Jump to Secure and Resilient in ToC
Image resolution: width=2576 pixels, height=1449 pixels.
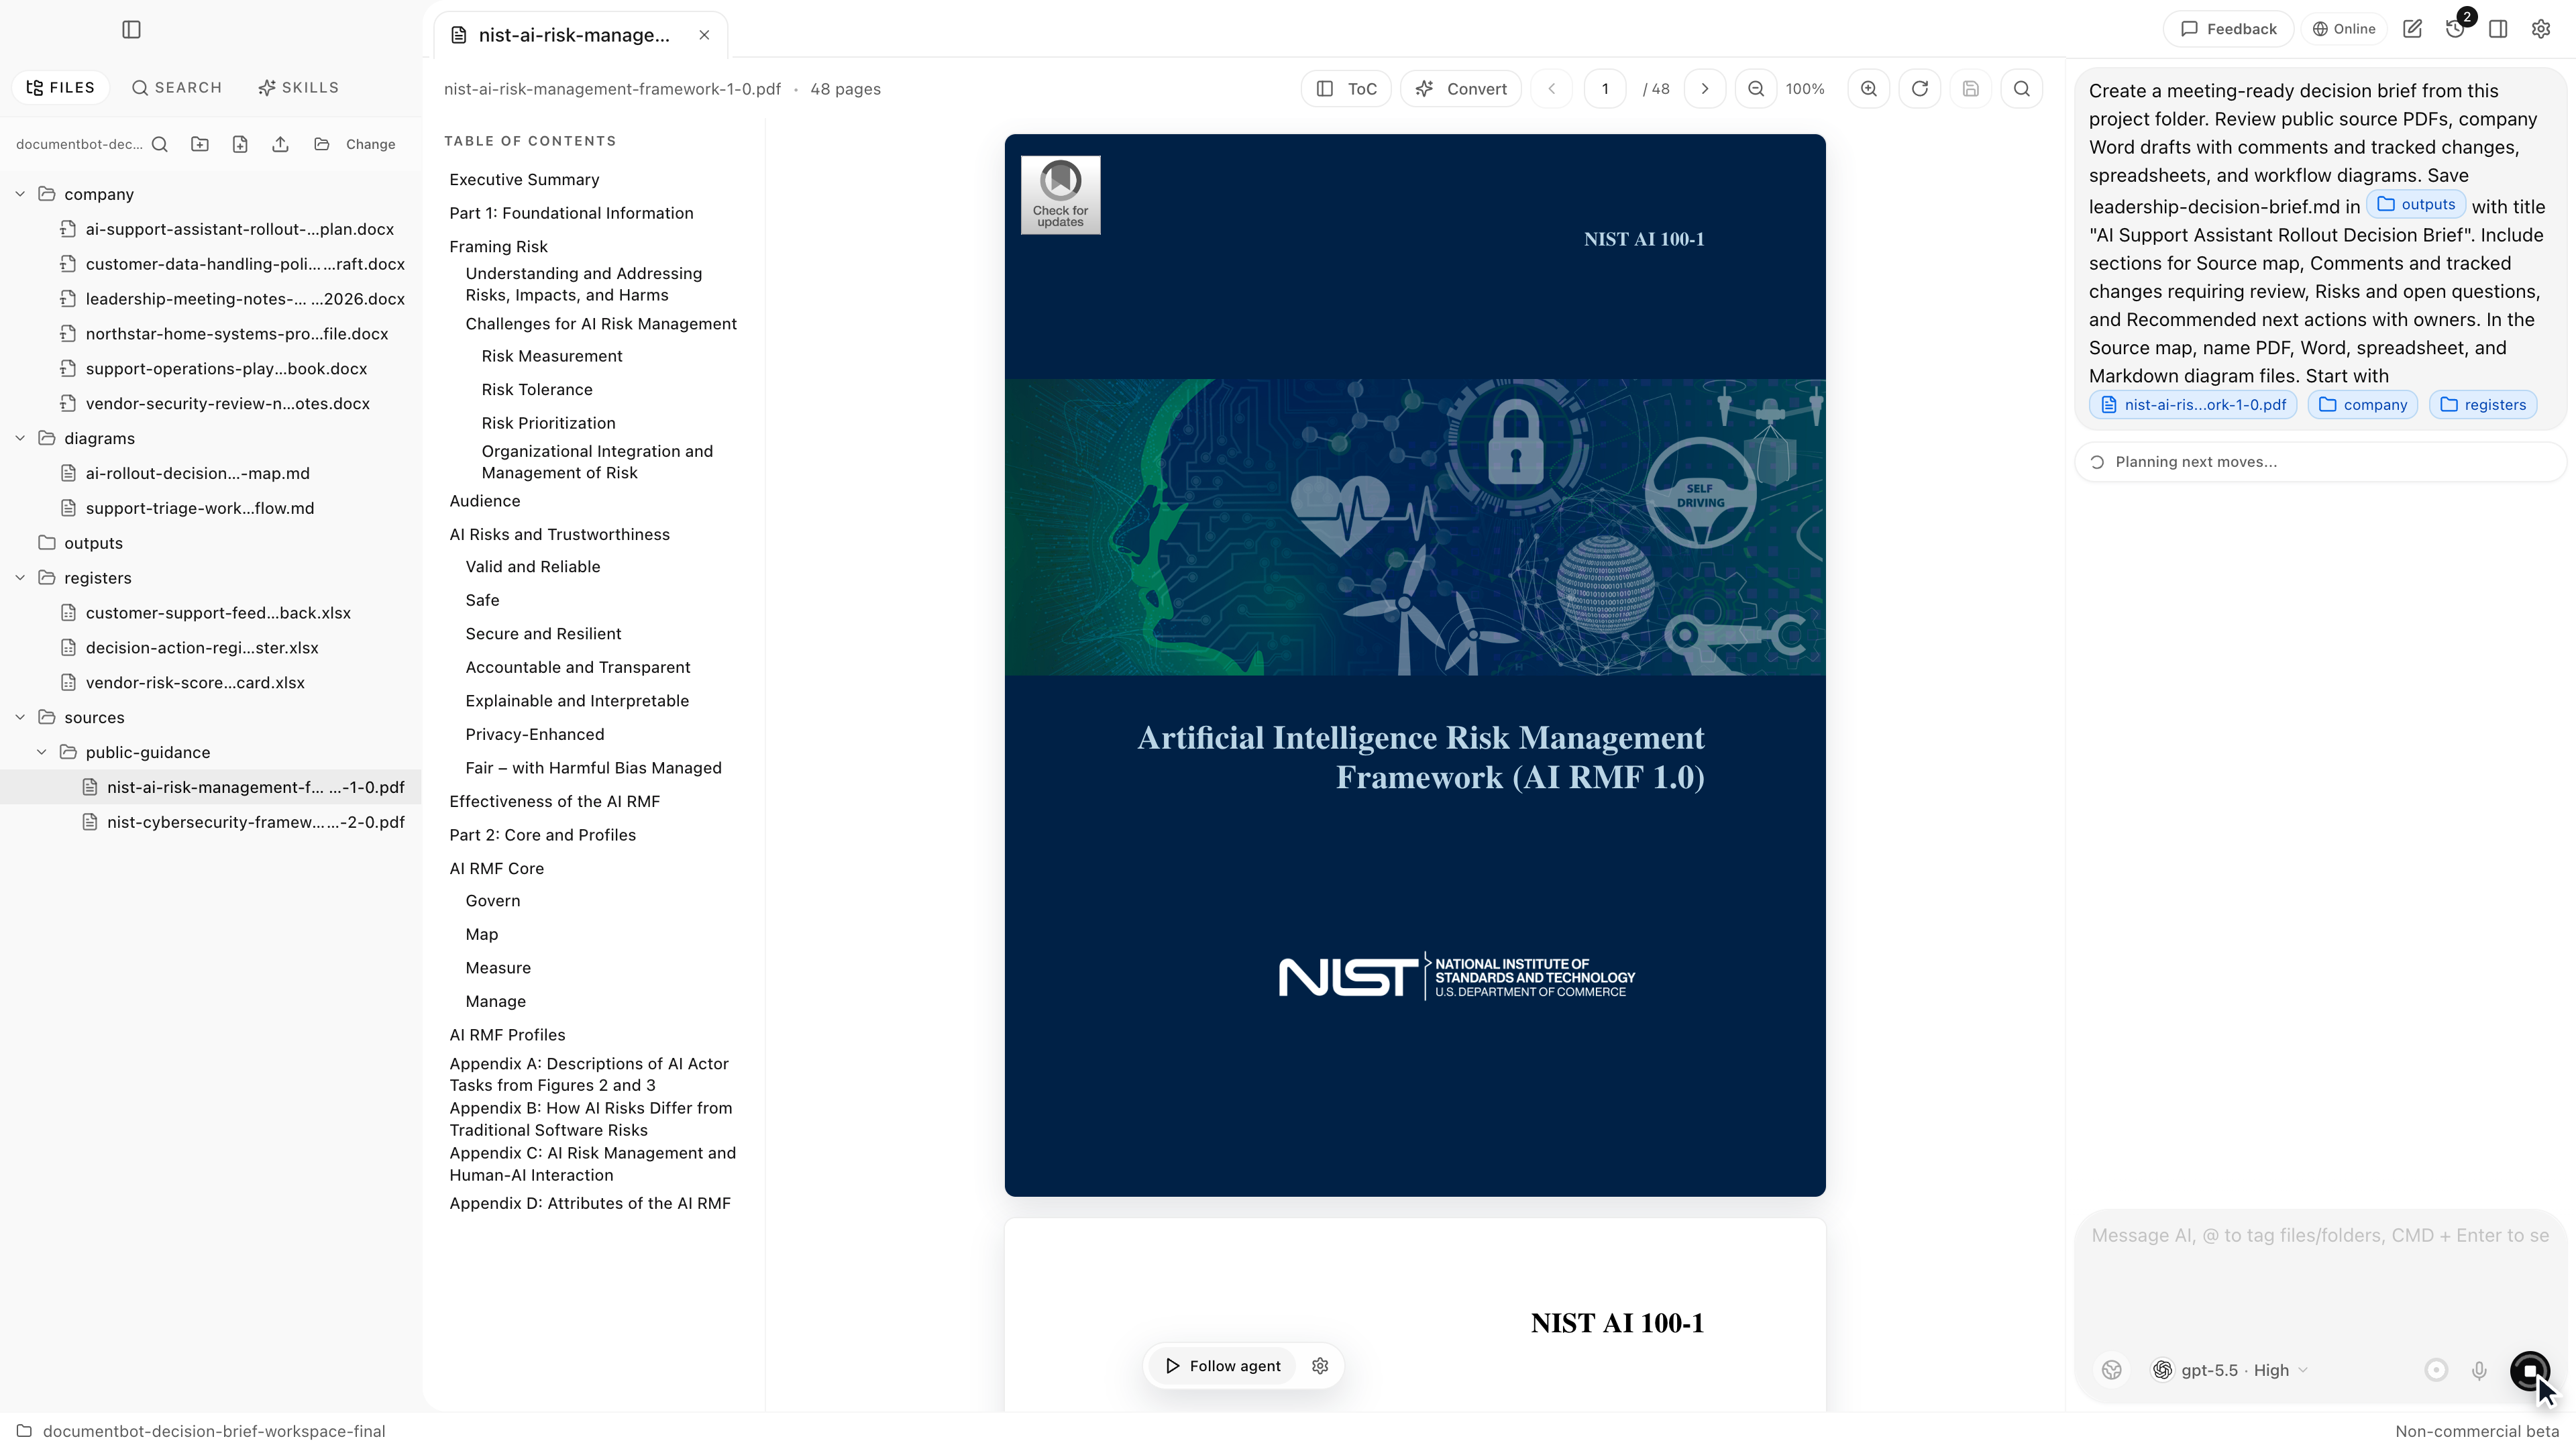pyautogui.click(x=543, y=634)
